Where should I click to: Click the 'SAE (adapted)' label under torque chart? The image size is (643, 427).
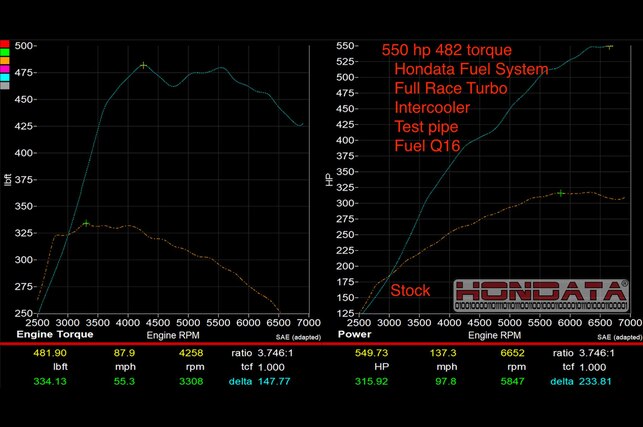point(298,337)
